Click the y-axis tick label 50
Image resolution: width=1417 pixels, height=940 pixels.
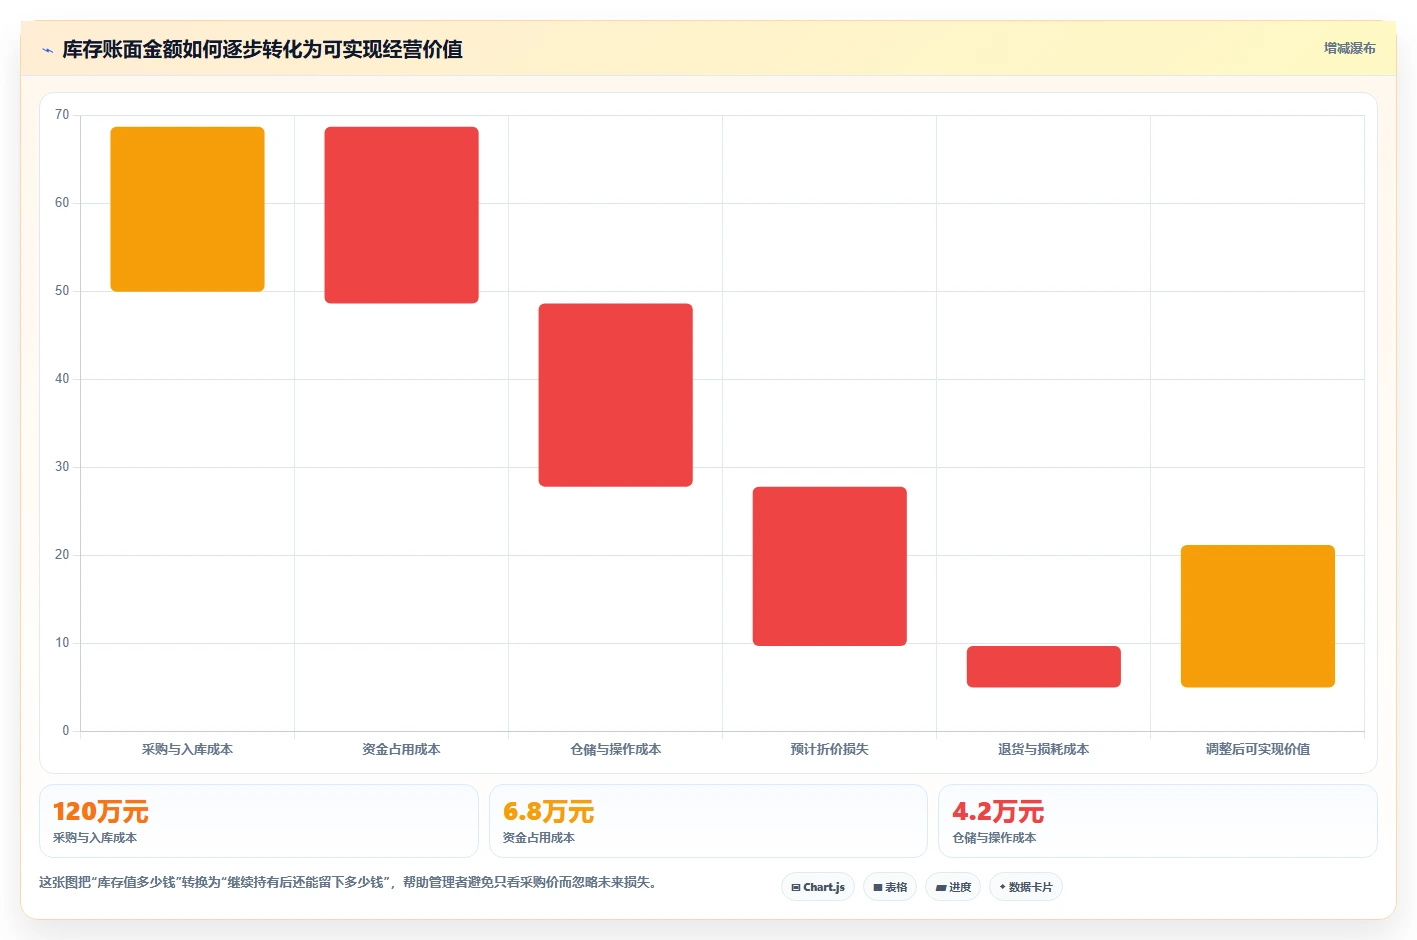(62, 291)
